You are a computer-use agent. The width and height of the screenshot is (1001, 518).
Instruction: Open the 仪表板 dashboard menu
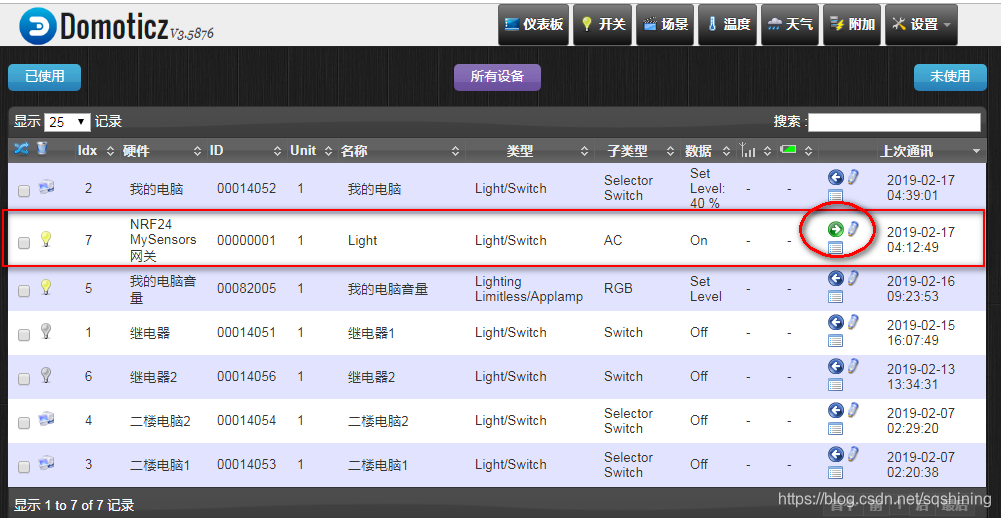coord(534,24)
